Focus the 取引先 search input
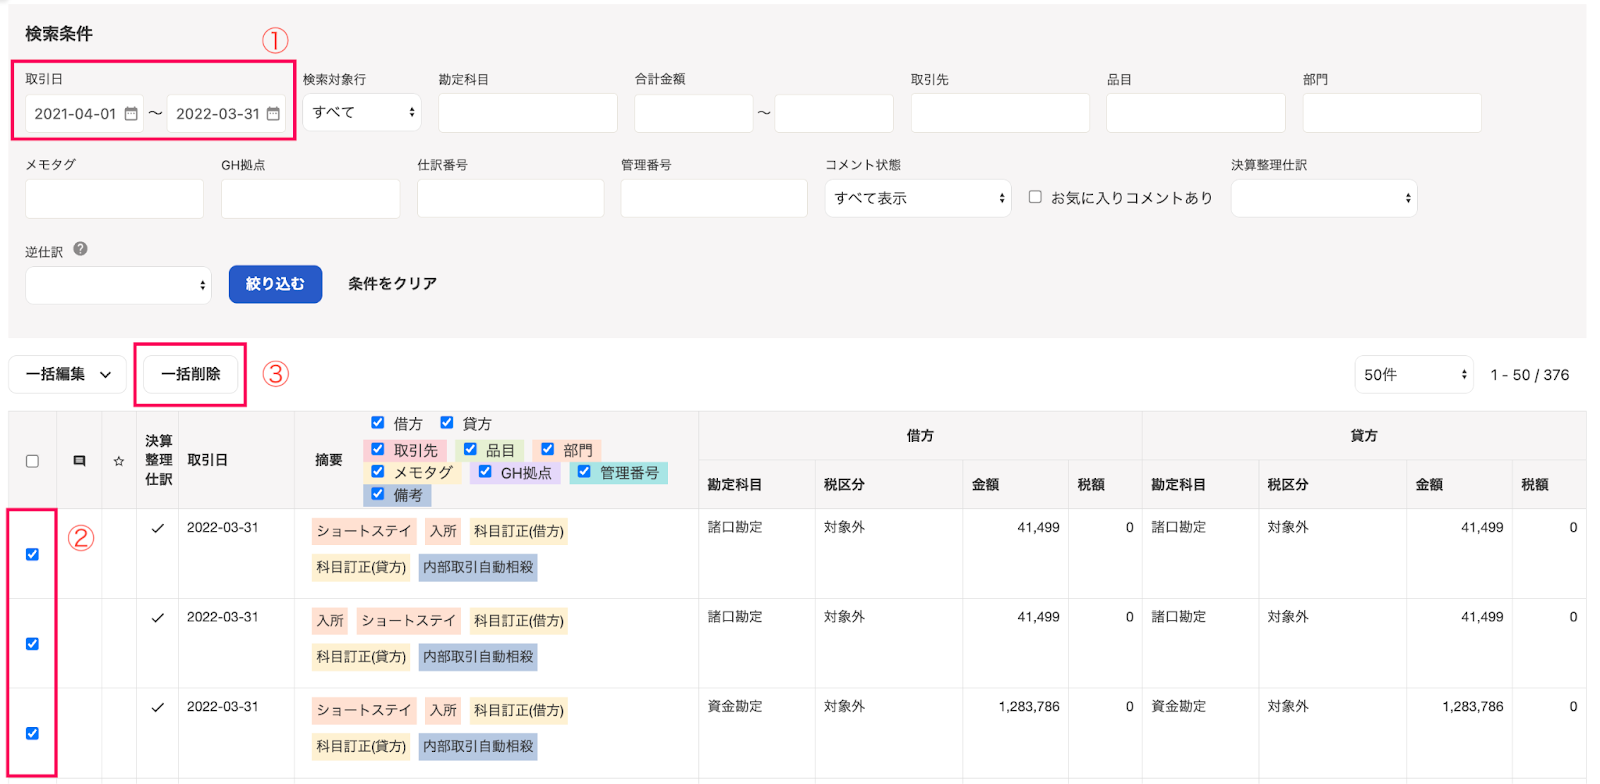 point(1000,113)
